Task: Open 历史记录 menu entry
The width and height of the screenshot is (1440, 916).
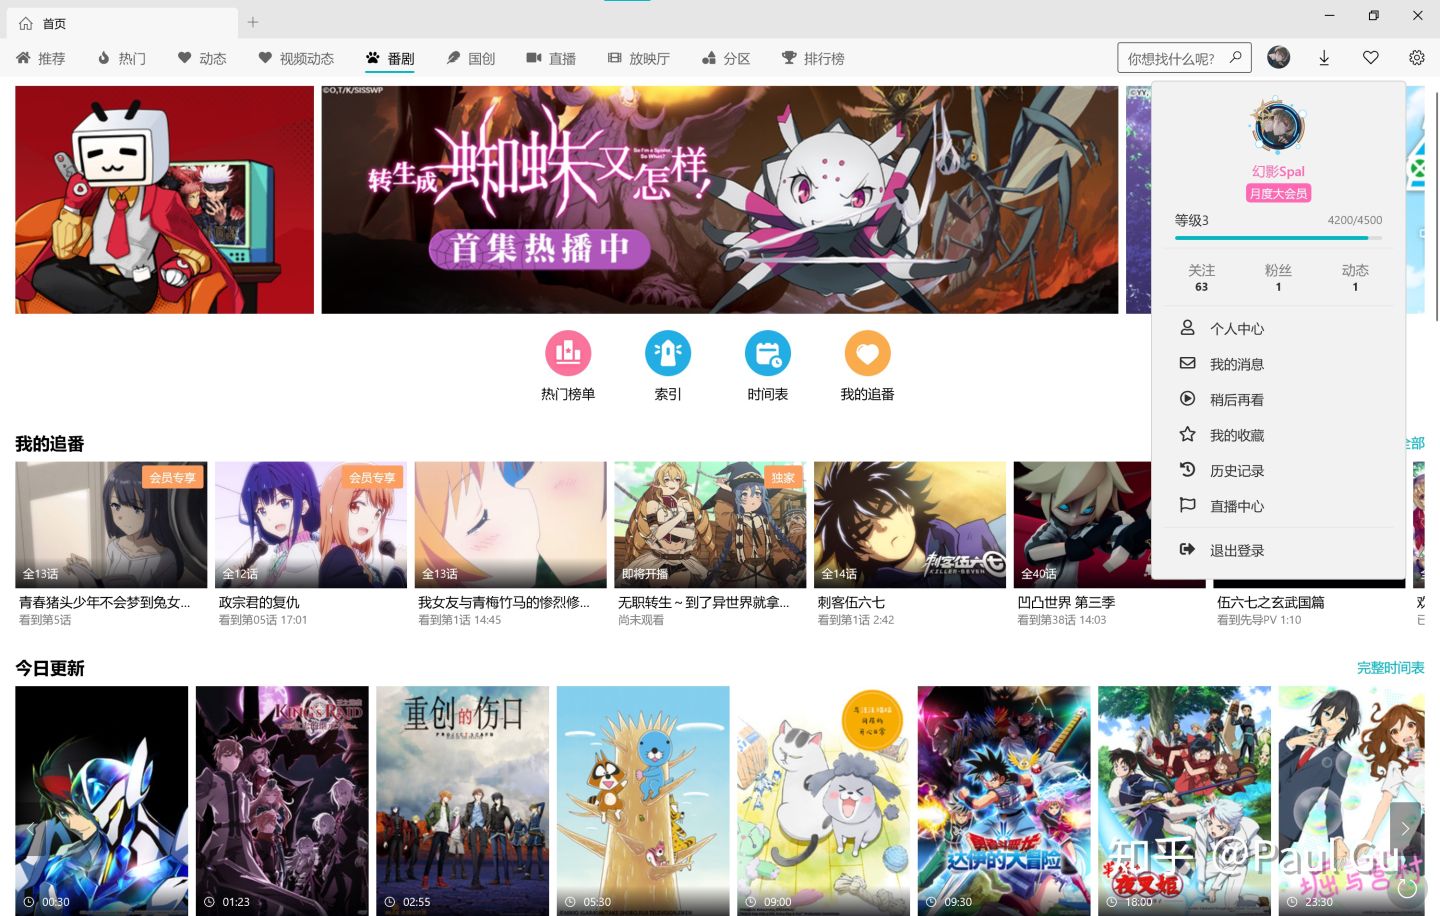Action: click(x=1278, y=470)
